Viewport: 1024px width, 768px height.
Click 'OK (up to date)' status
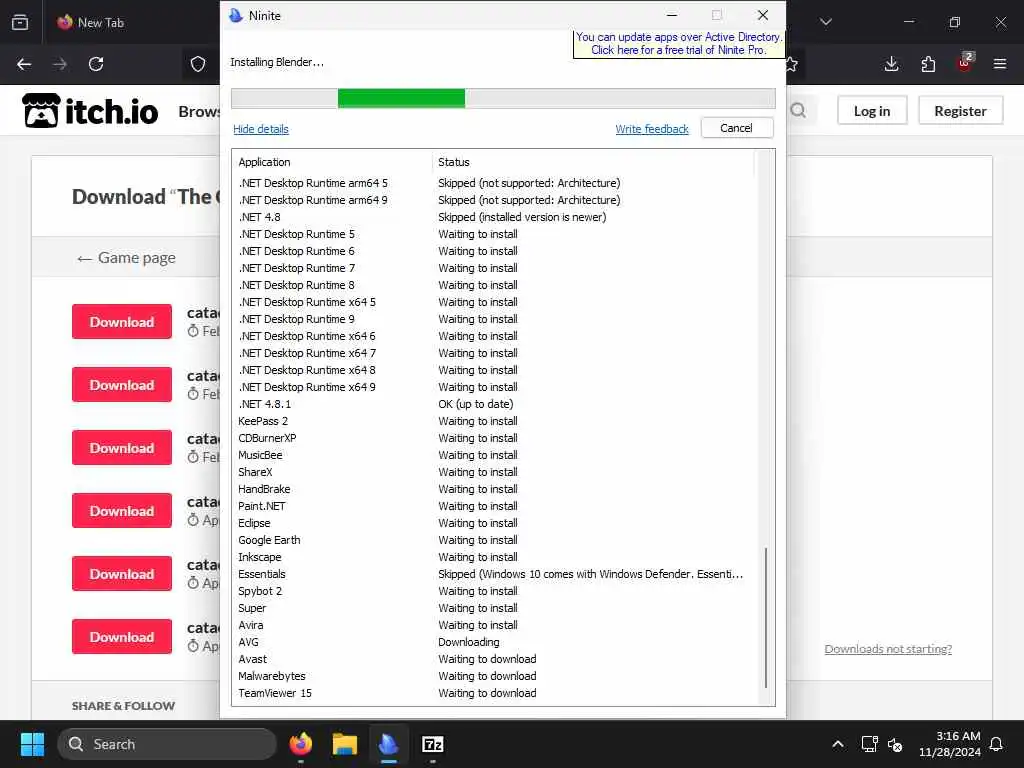pyautogui.click(x=475, y=404)
